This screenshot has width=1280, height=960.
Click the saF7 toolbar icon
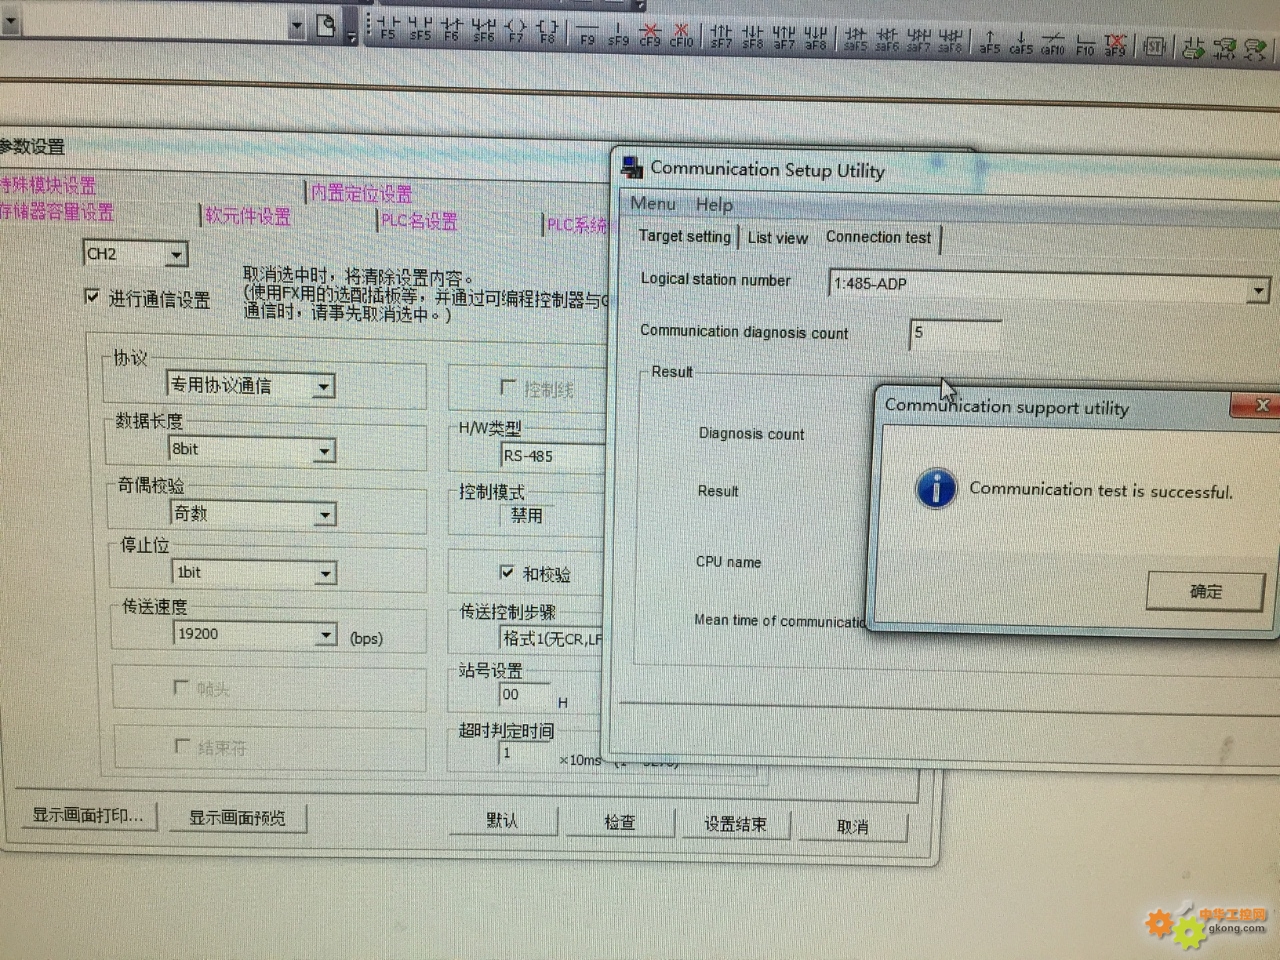[919, 40]
